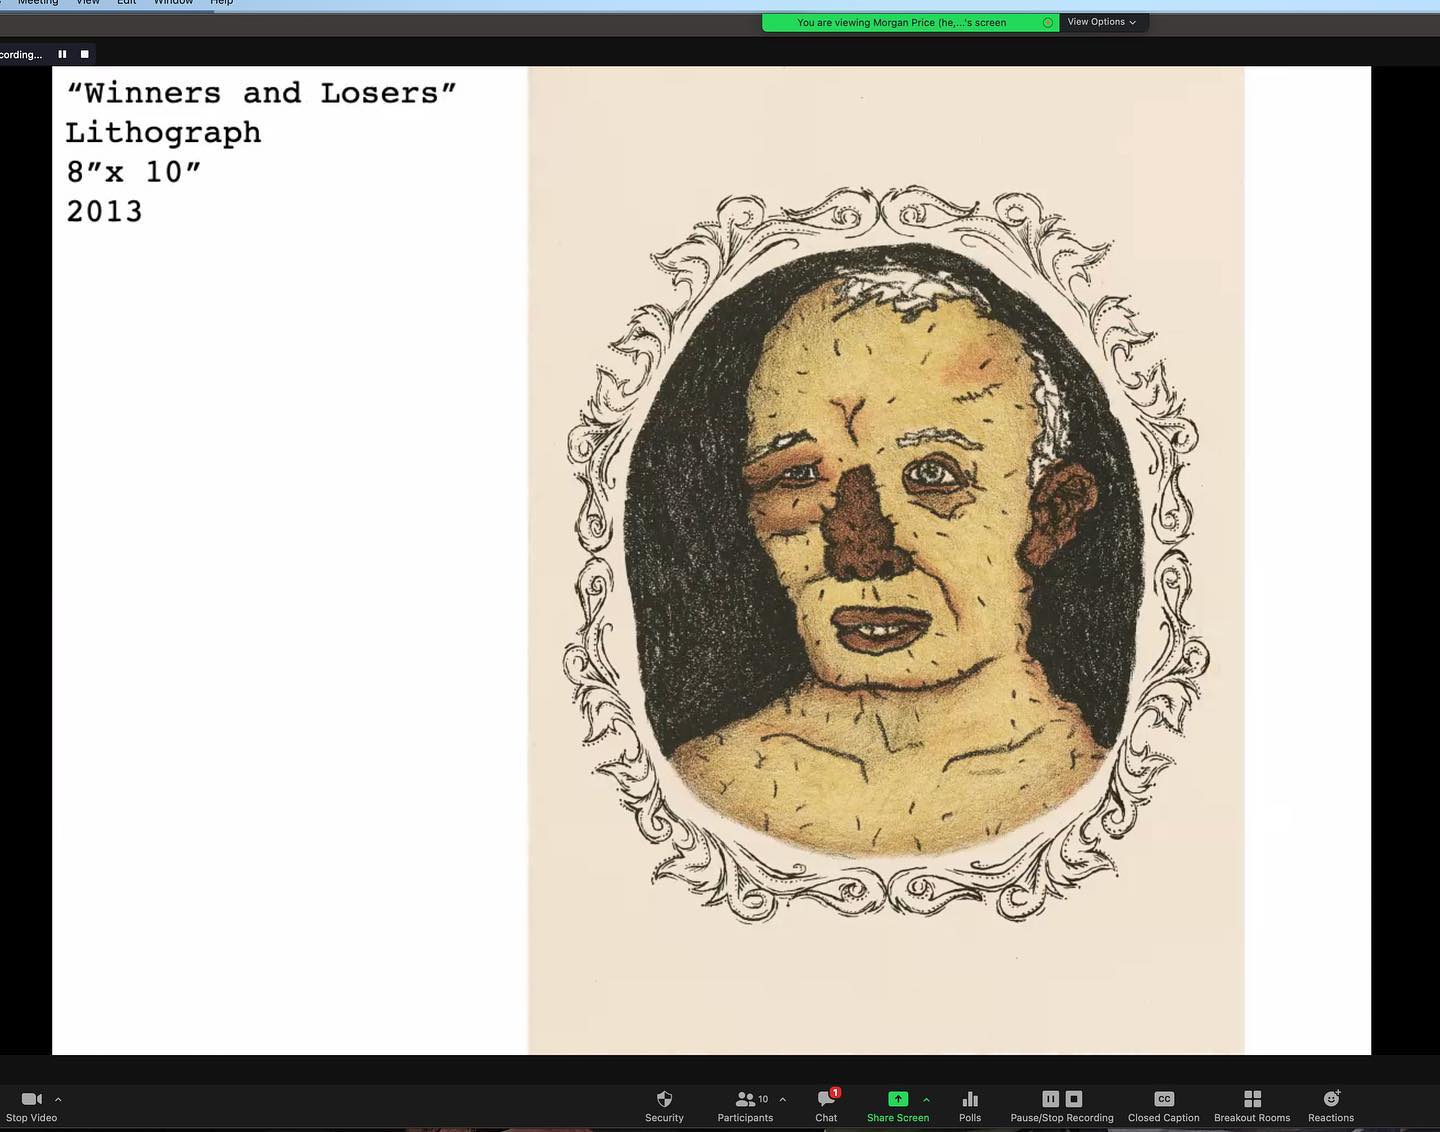This screenshot has height=1132, width=1440.
Task: Pause recording from top-left indicator
Action: [x=62, y=54]
